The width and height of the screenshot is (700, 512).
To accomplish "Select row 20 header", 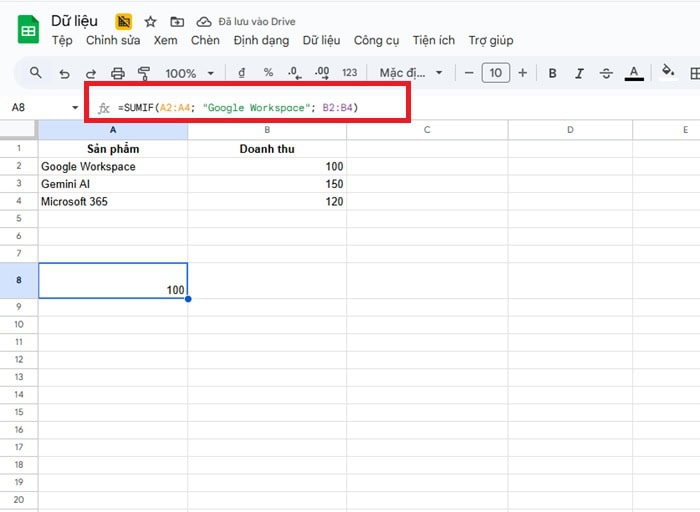I will pyautogui.click(x=19, y=500).
